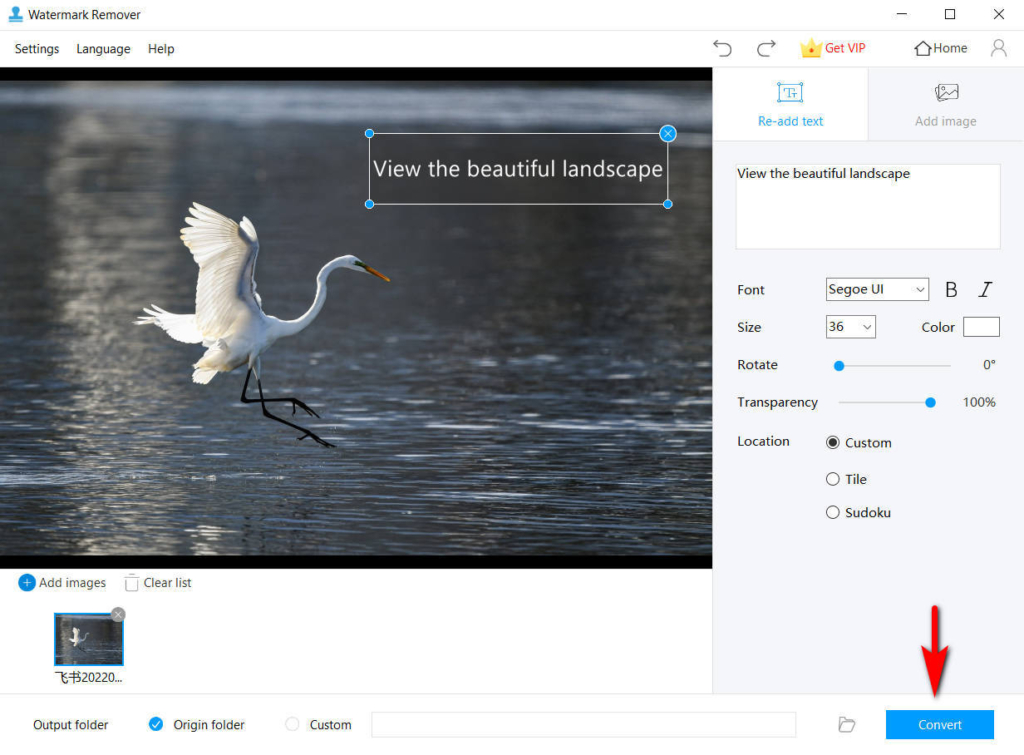Viewport: 1024px width, 755px height.
Task: Select the Tile location option
Action: pos(833,479)
